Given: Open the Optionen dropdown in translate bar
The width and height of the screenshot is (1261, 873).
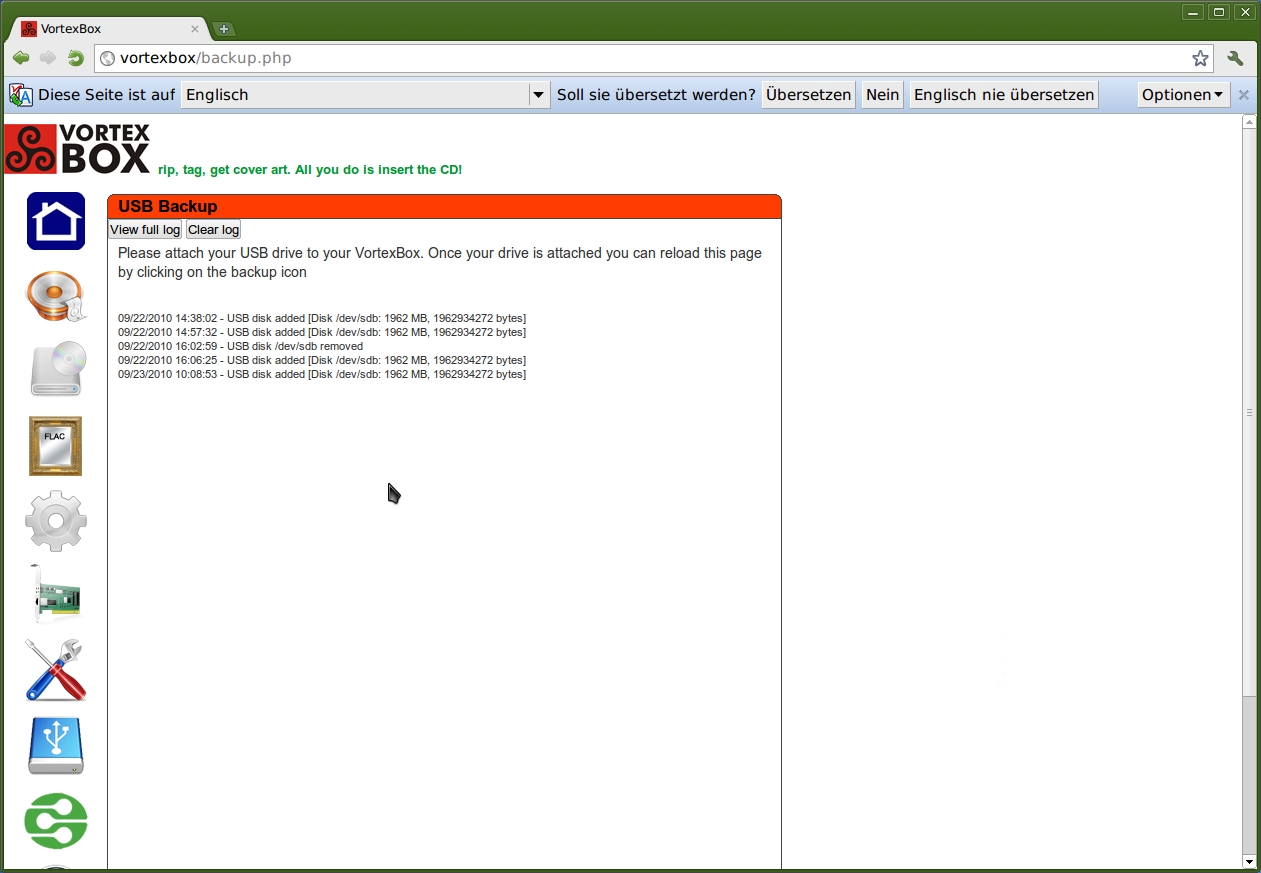Looking at the screenshot, I should point(1183,95).
